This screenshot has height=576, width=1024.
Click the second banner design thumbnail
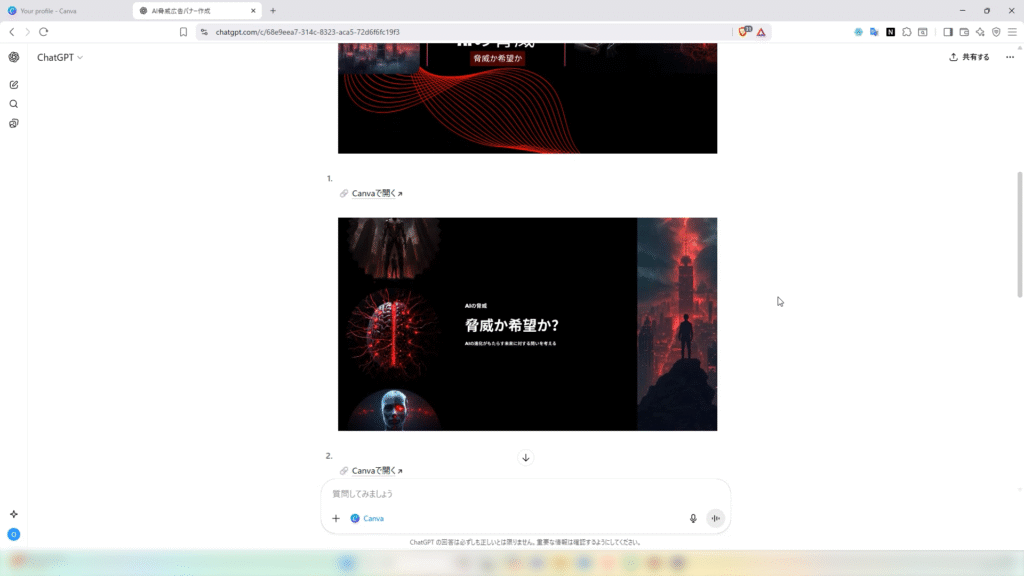point(527,324)
